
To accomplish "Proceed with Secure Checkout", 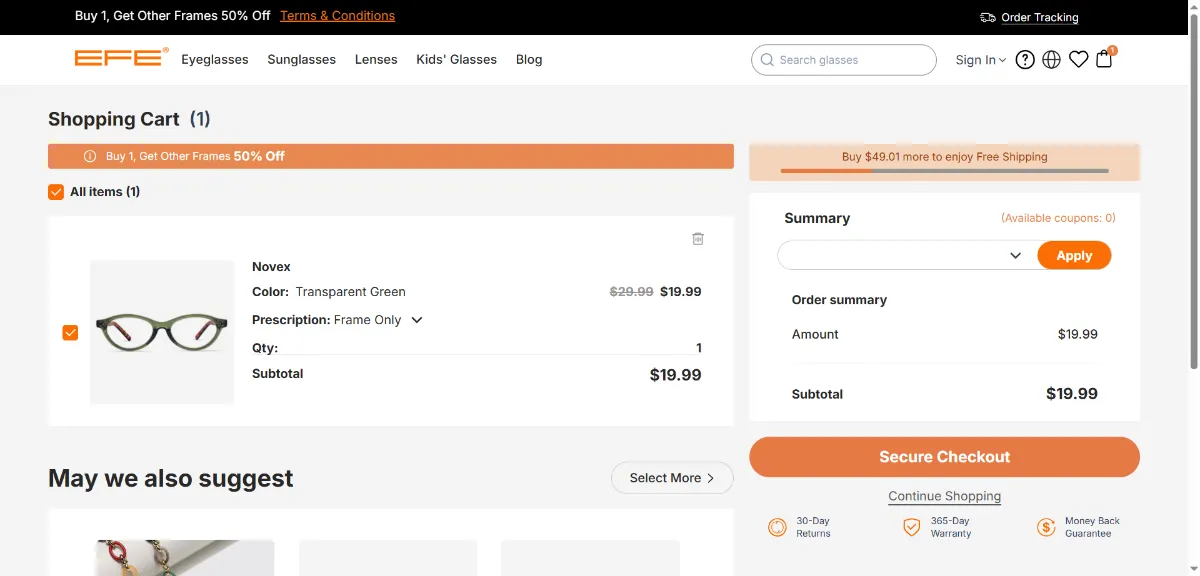I will (x=944, y=457).
